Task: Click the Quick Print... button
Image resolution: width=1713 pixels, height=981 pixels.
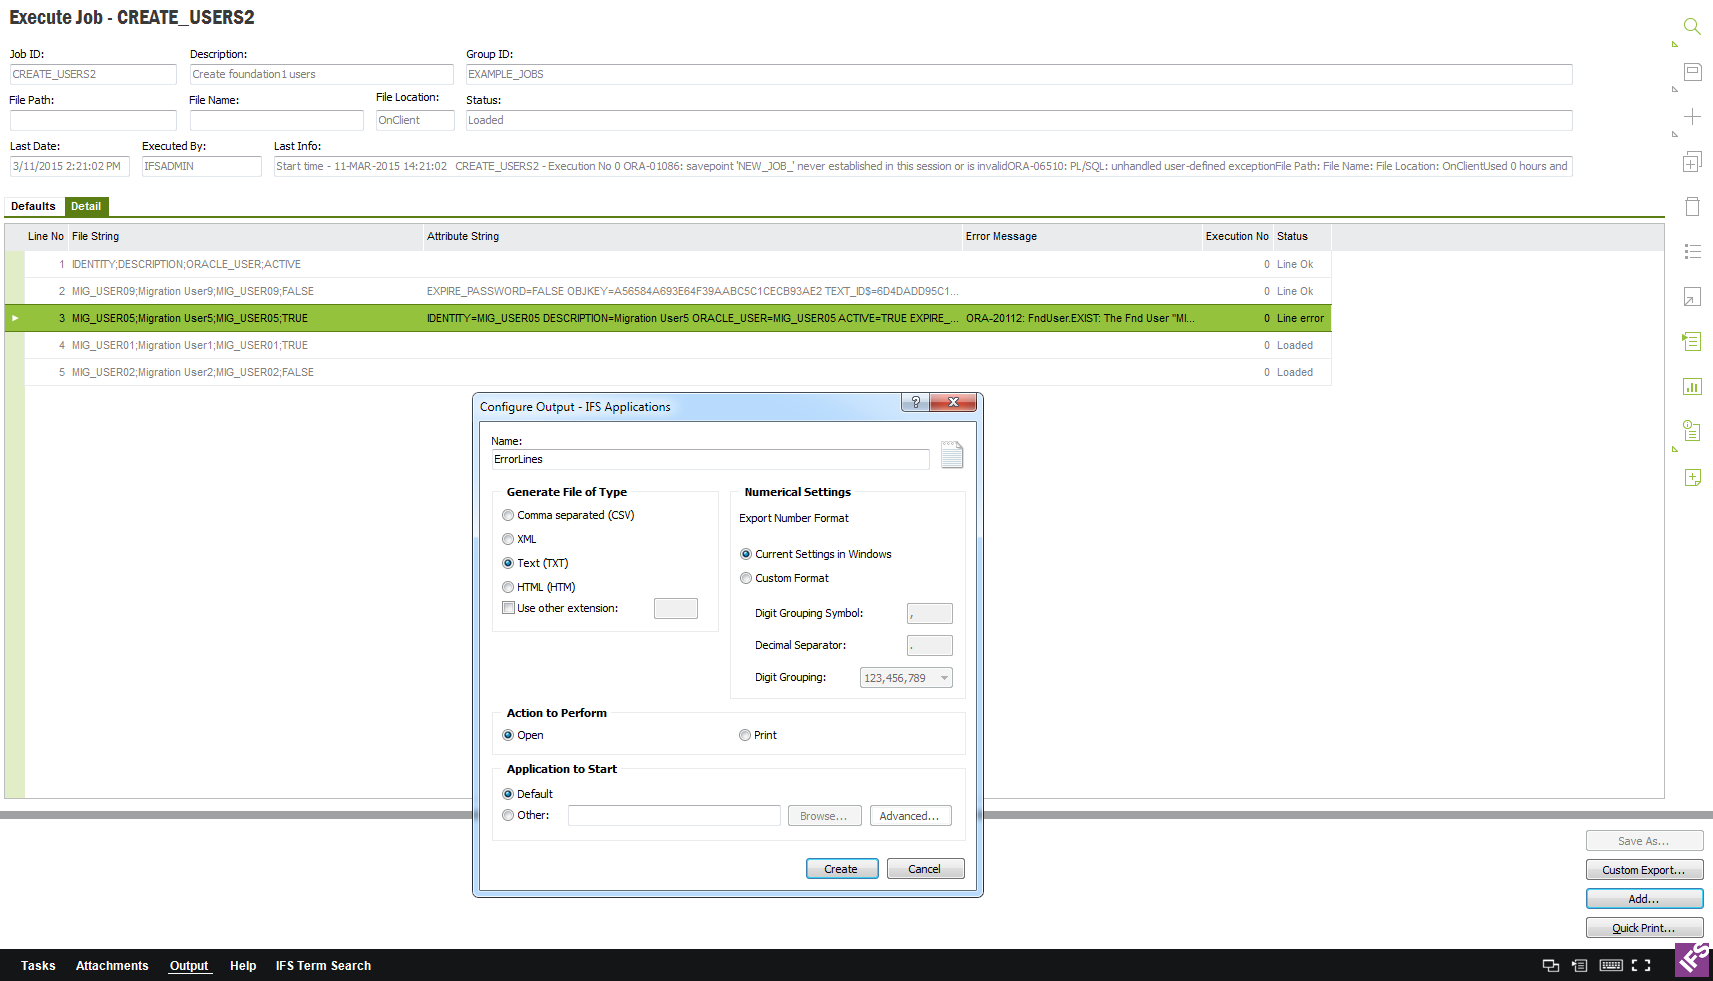Action: 1644,928
